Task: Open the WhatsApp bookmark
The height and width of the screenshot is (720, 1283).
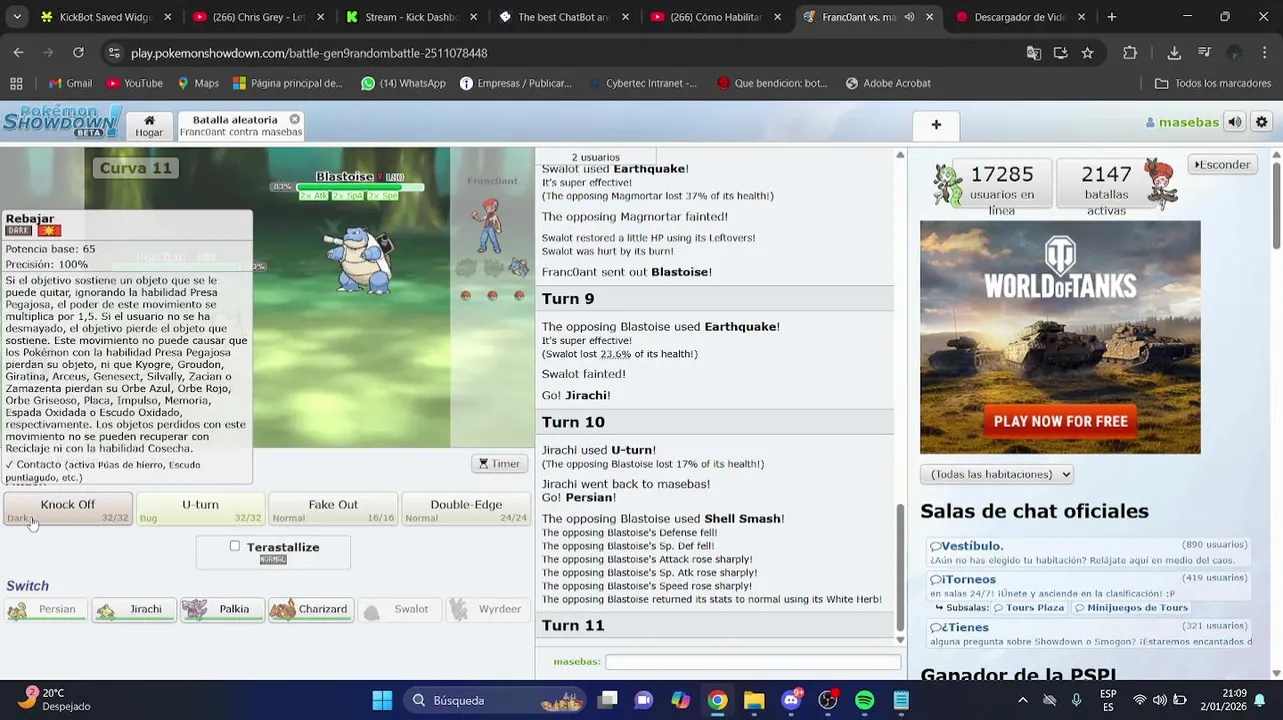Action: [x=403, y=83]
